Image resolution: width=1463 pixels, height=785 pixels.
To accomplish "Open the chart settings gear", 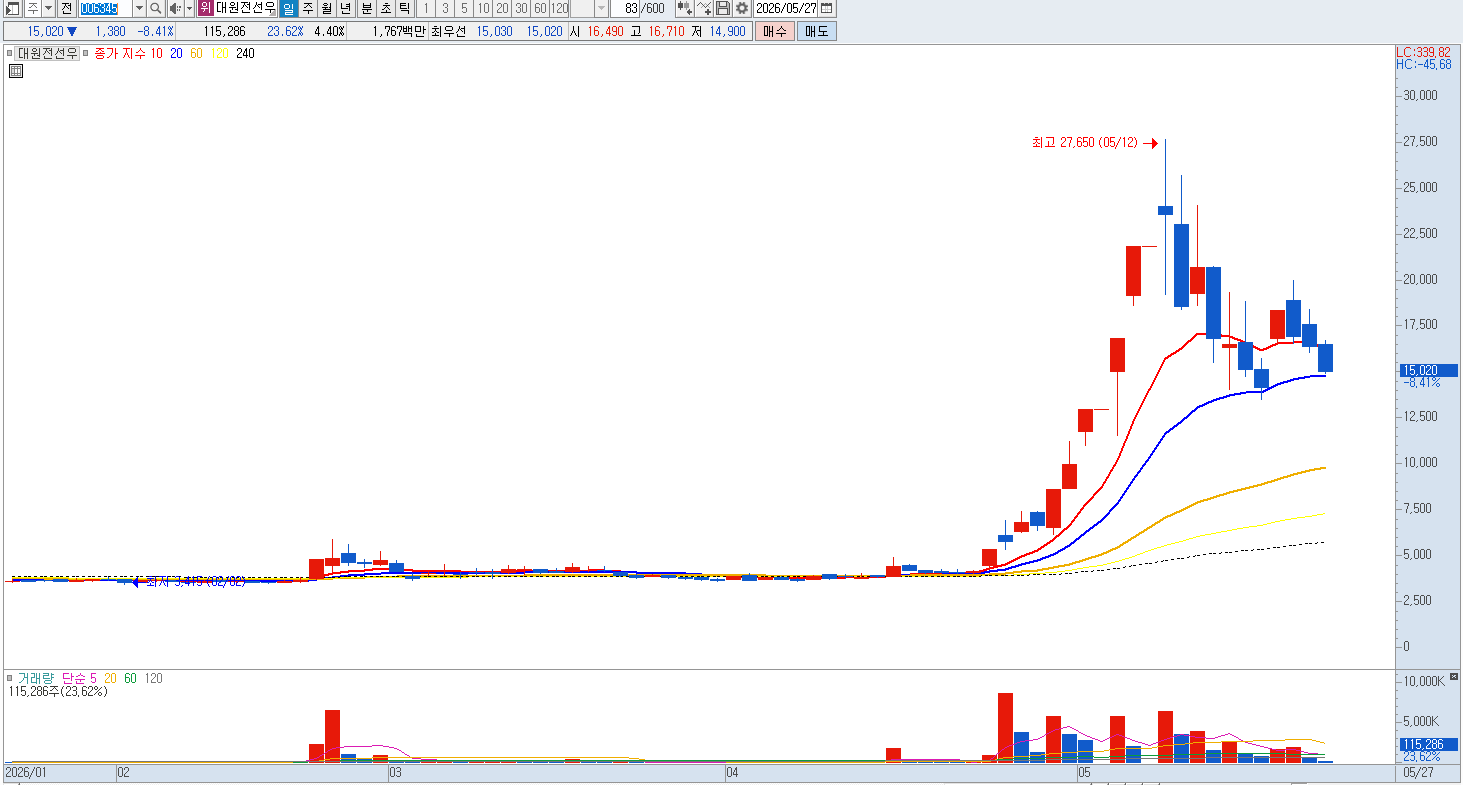I will click(742, 8).
